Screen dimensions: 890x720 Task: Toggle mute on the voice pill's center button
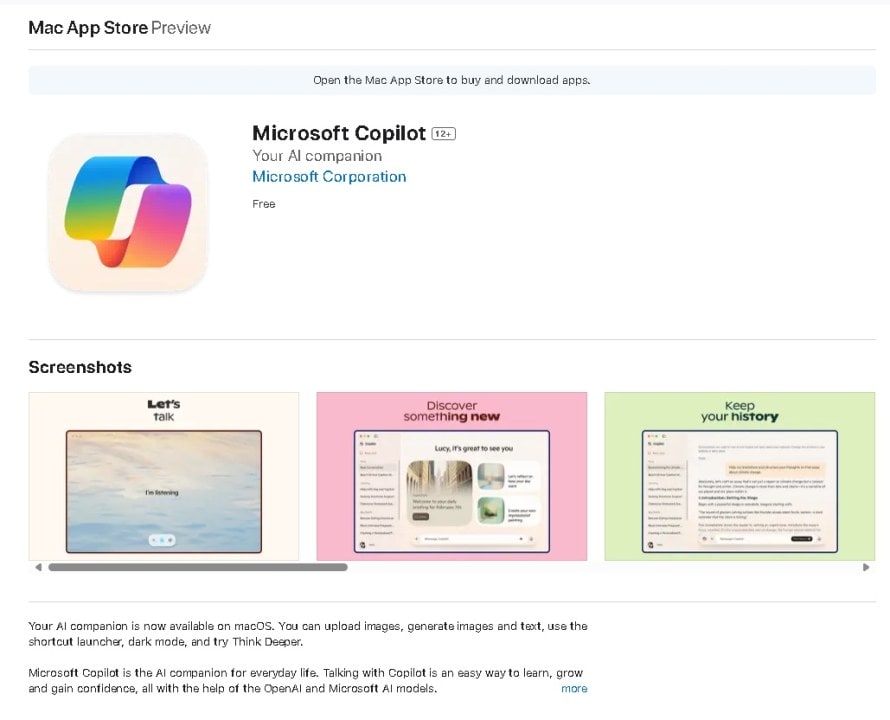click(163, 538)
